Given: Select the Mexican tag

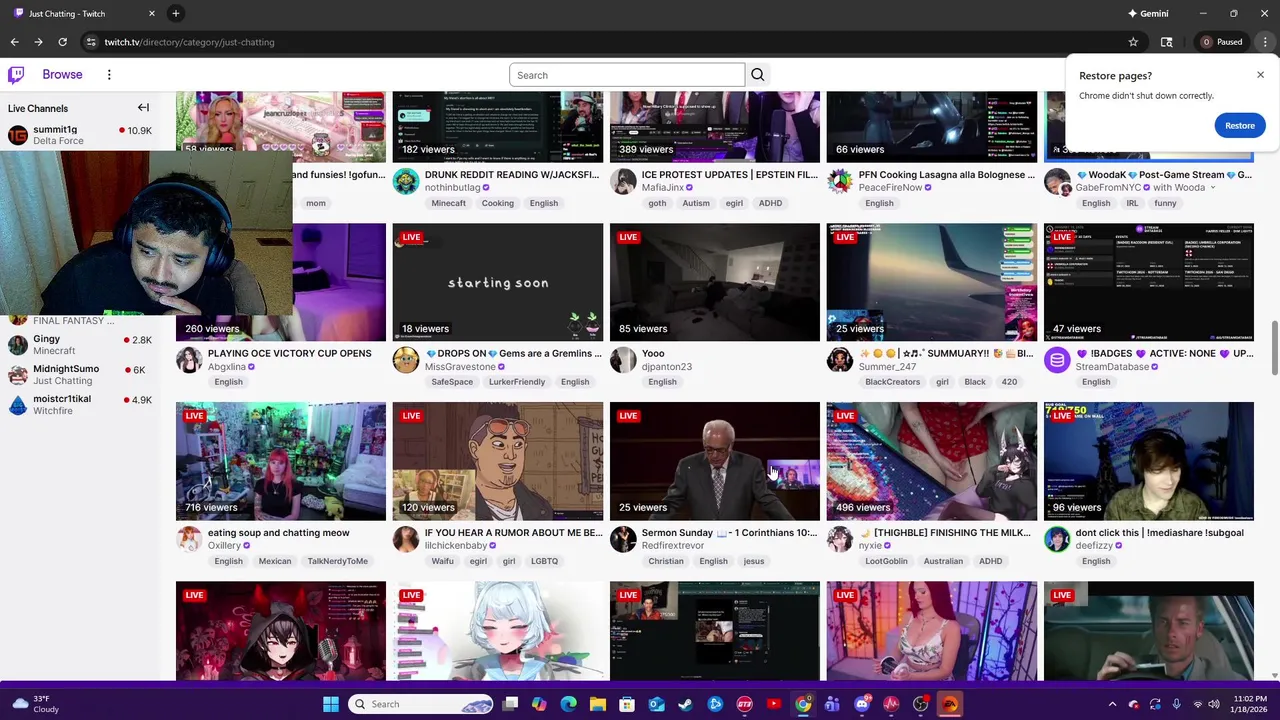Looking at the screenshot, I should point(274,561).
